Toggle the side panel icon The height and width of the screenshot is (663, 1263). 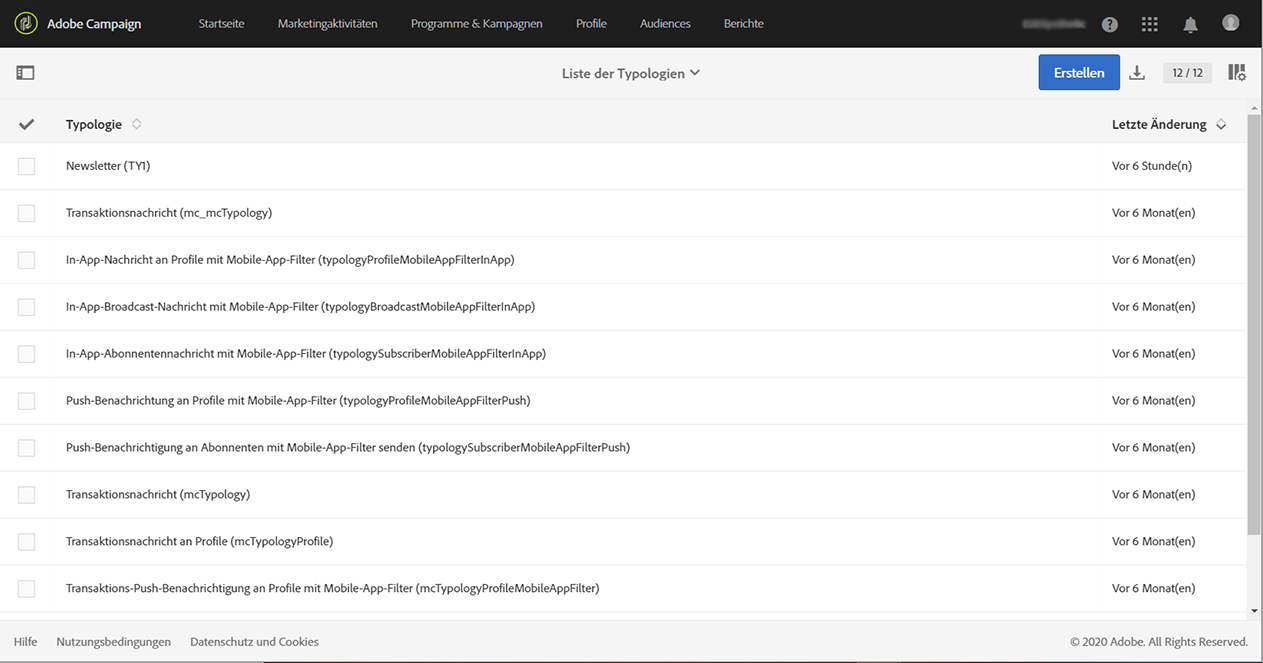tap(25, 73)
